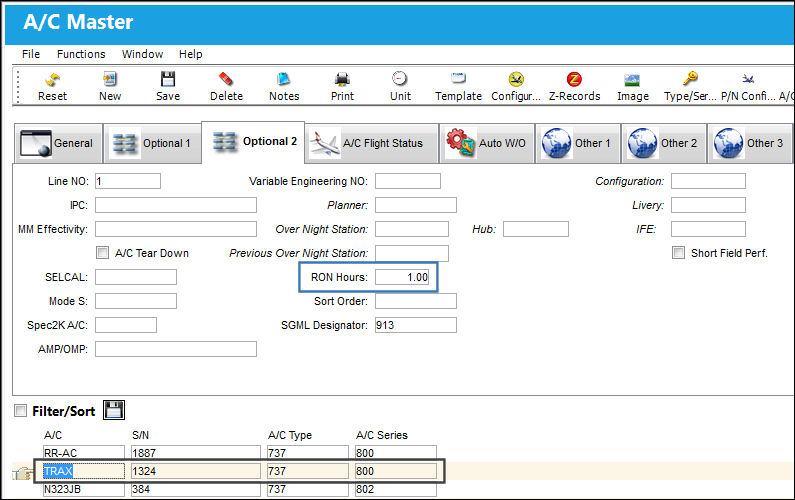Viewport: 795px width, 500px height.
Task: Open the Help menu
Action: pos(191,54)
